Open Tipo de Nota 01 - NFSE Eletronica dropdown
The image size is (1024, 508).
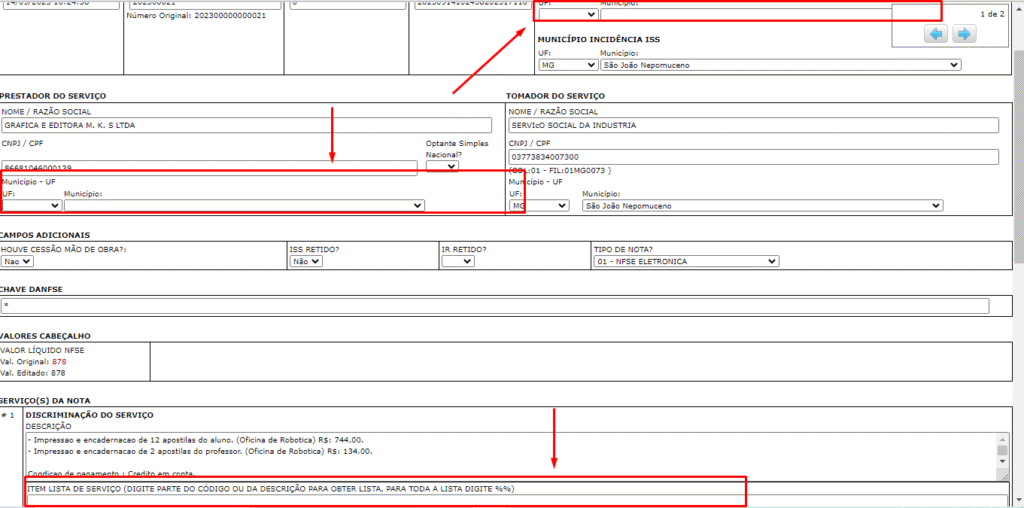pos(686,261)
